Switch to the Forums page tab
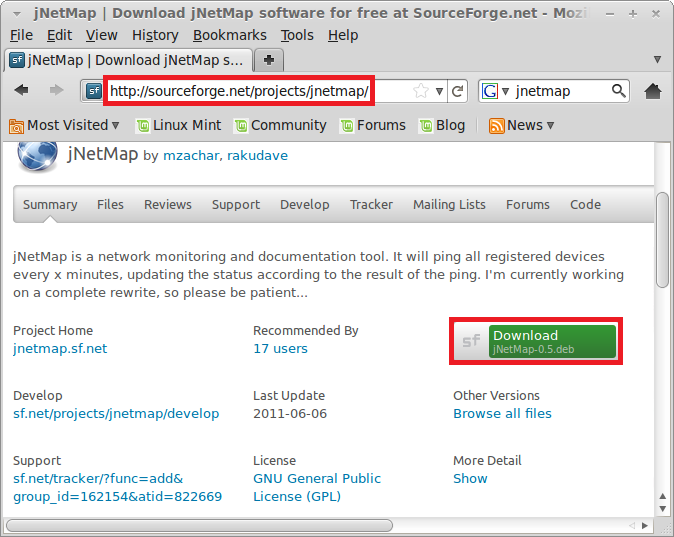 (x=527, y=205)
